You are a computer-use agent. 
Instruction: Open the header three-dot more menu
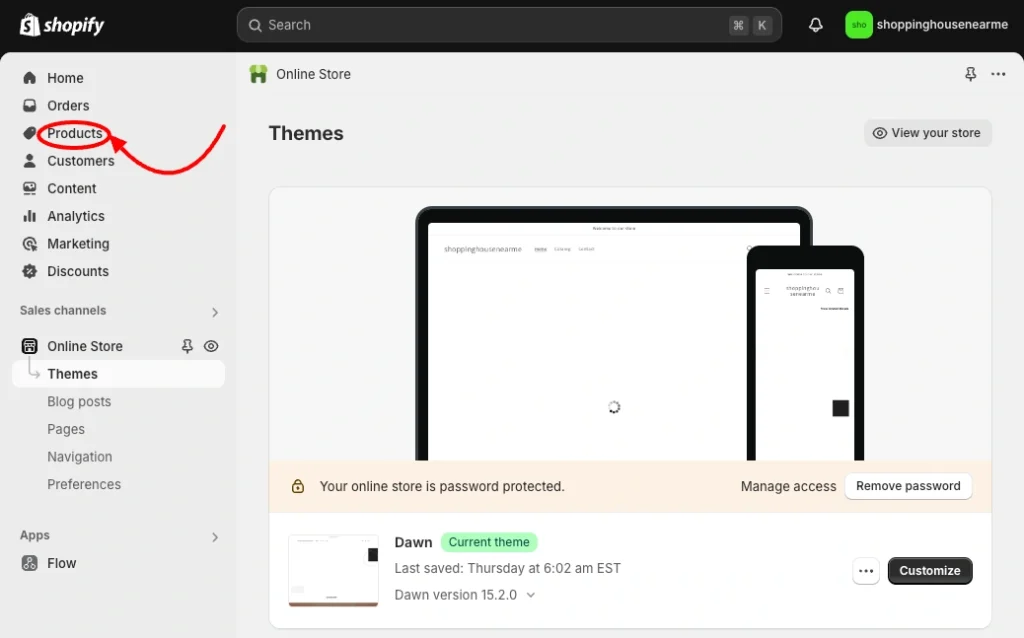point(998,74)
